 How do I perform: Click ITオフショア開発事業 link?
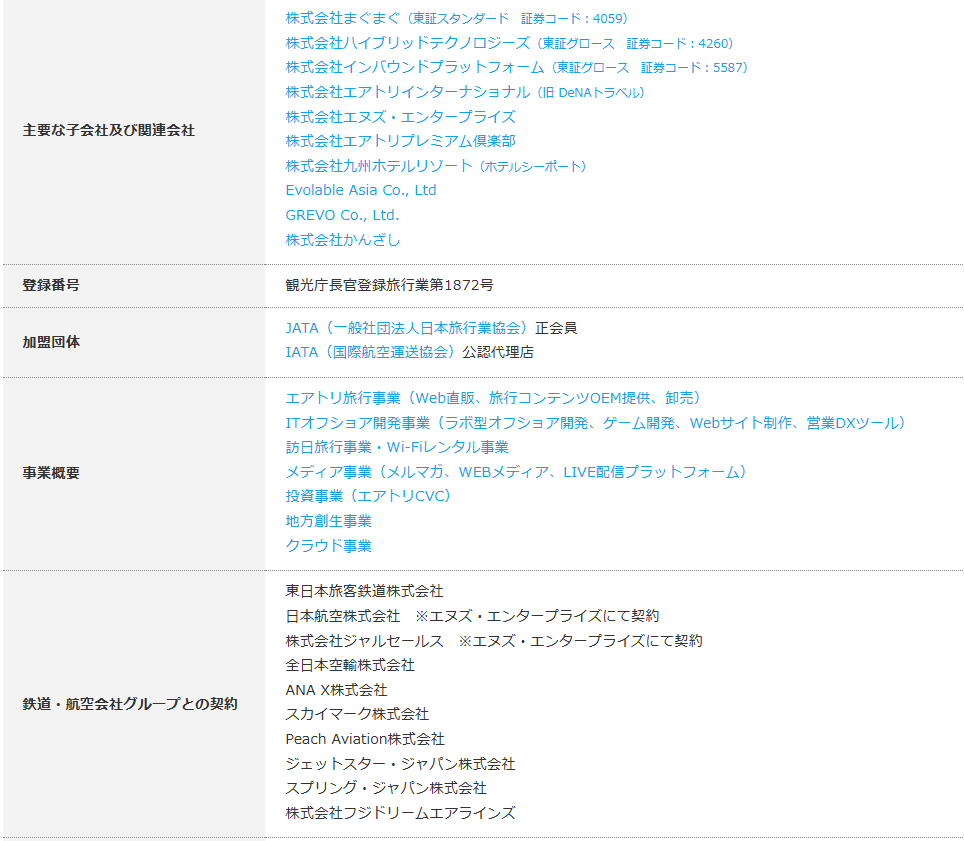coord(596,423)
